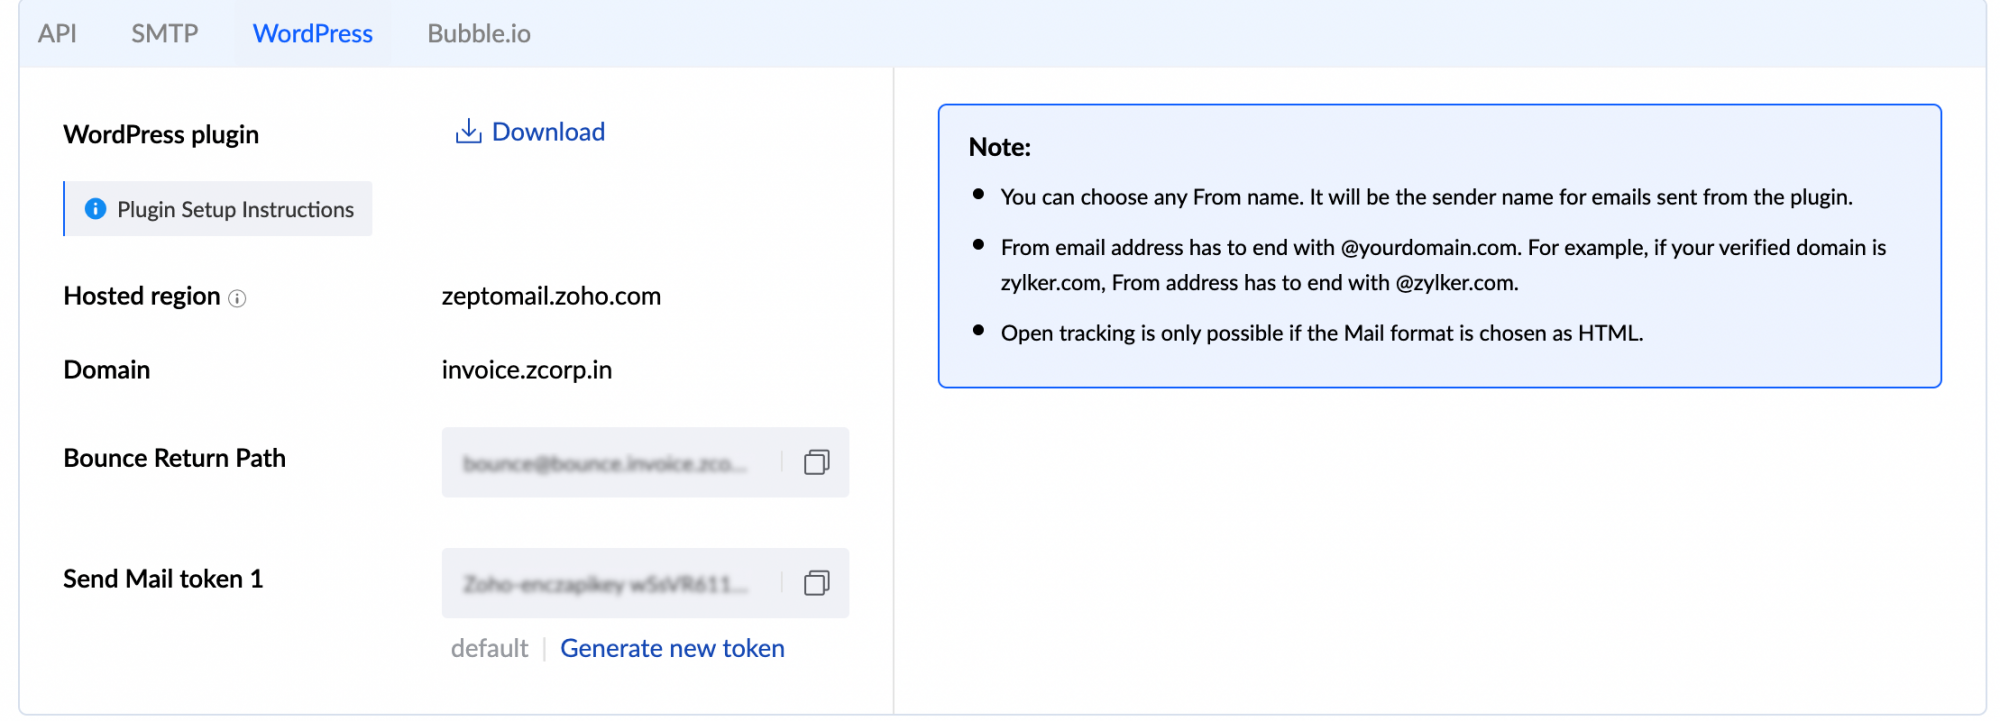The width and height of the screenshot is (2000, 721).
Task: Click the Send Mail token 1 label
Action: tap(162, 578)
